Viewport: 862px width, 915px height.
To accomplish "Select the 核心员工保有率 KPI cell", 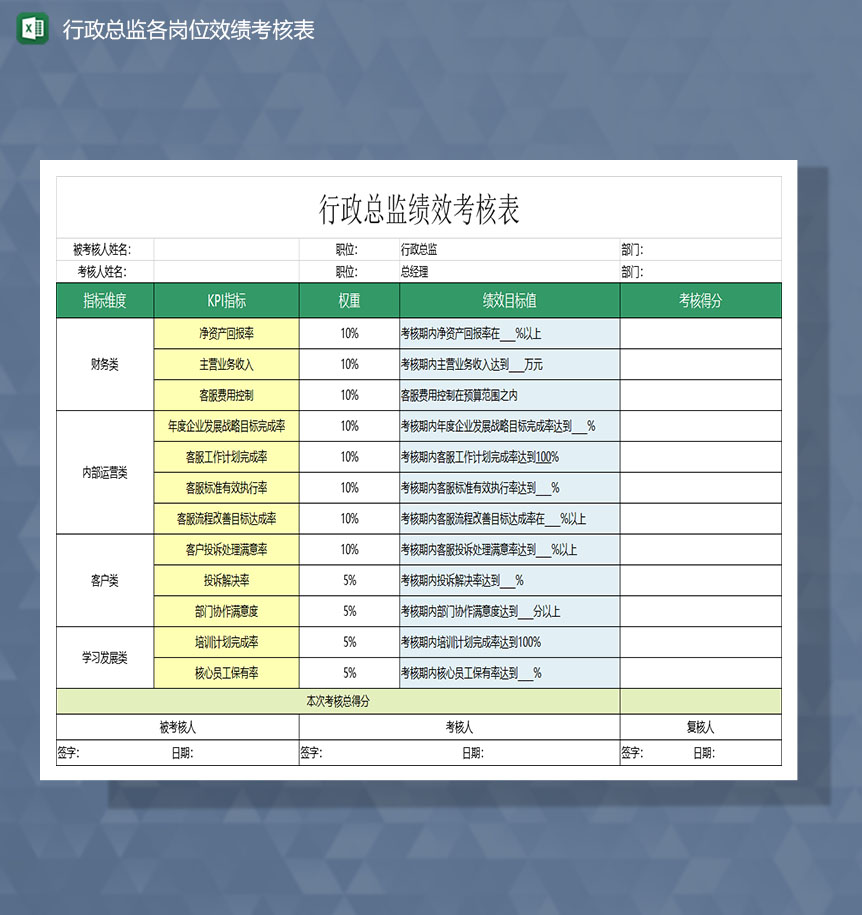I will click(225, 673).
